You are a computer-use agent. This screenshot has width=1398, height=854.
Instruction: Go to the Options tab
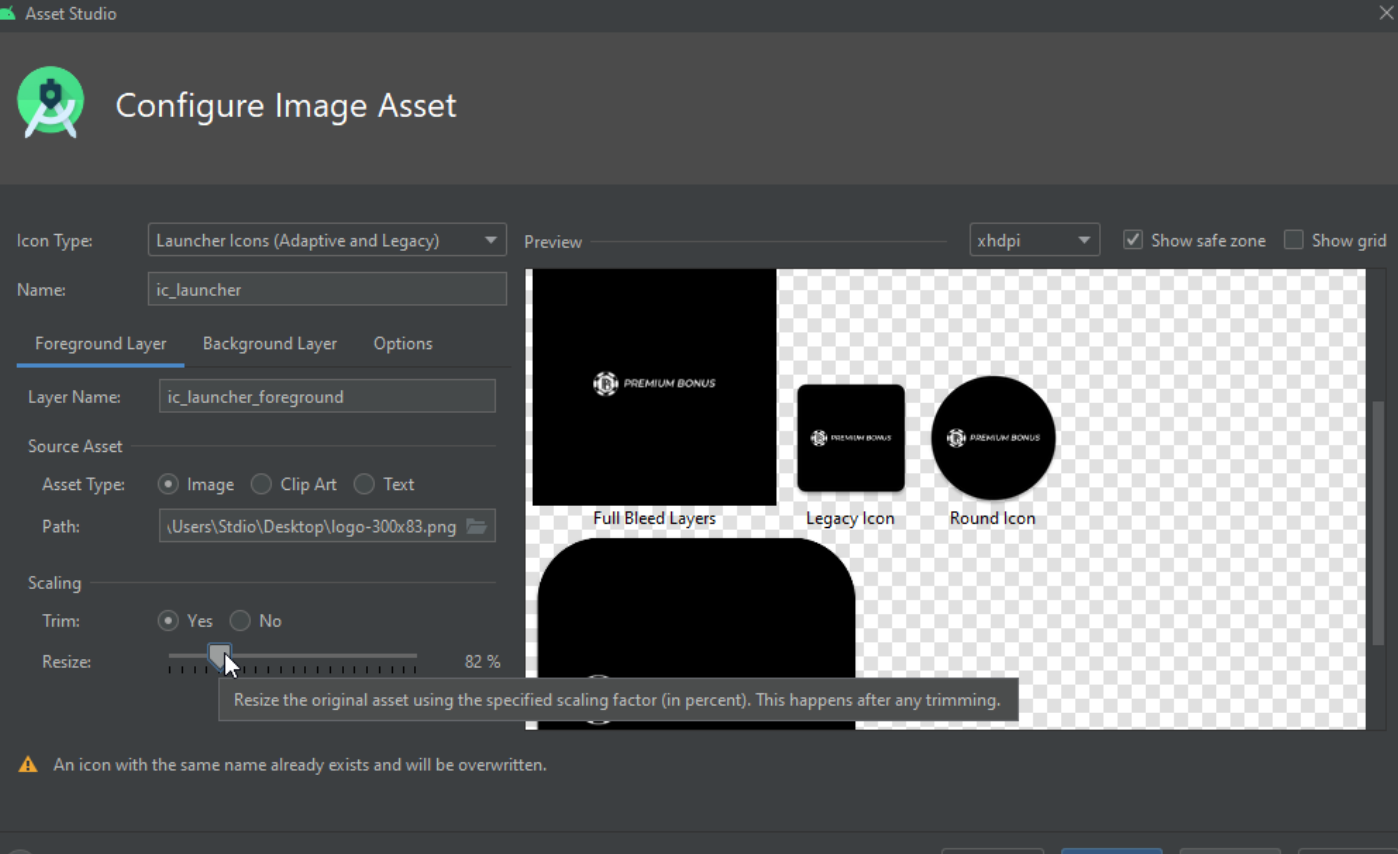point(403,343)
